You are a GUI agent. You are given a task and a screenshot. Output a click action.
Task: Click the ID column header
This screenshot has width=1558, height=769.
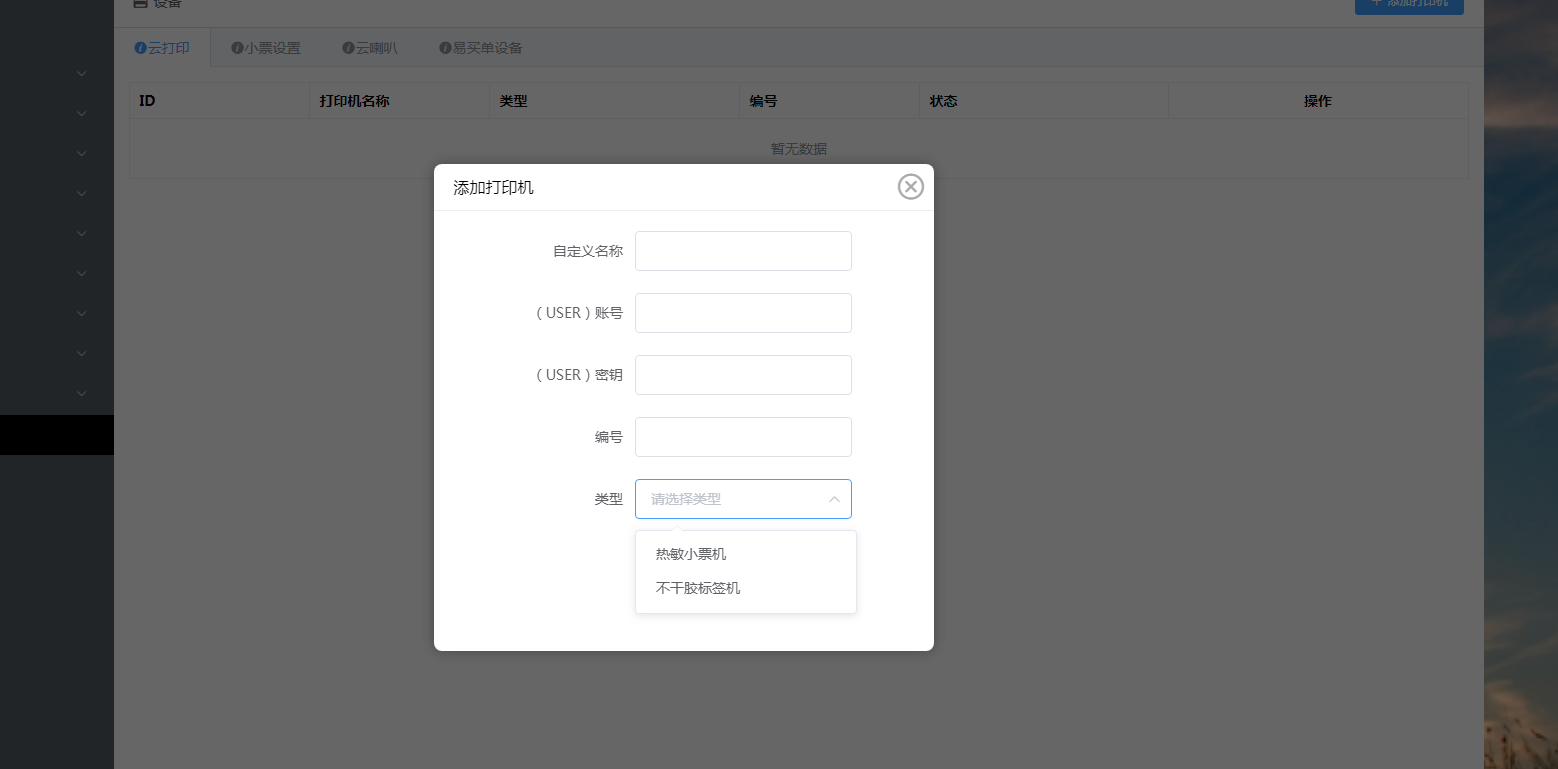[219, 101]
